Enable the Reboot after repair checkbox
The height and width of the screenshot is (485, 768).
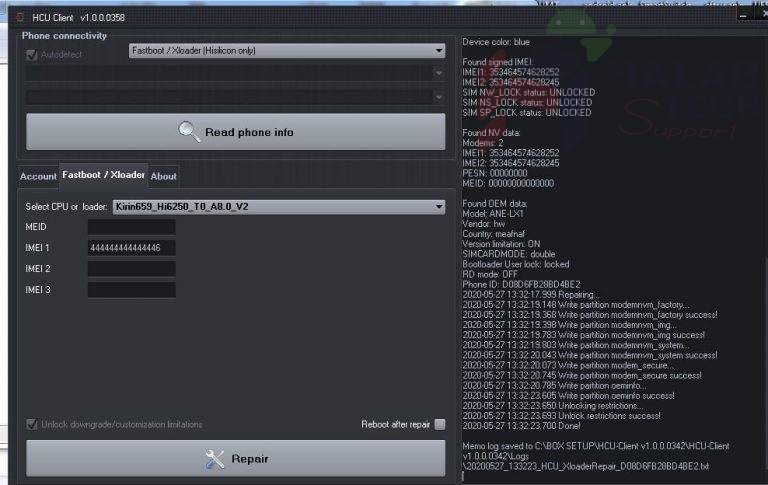[x=440, y=424]
